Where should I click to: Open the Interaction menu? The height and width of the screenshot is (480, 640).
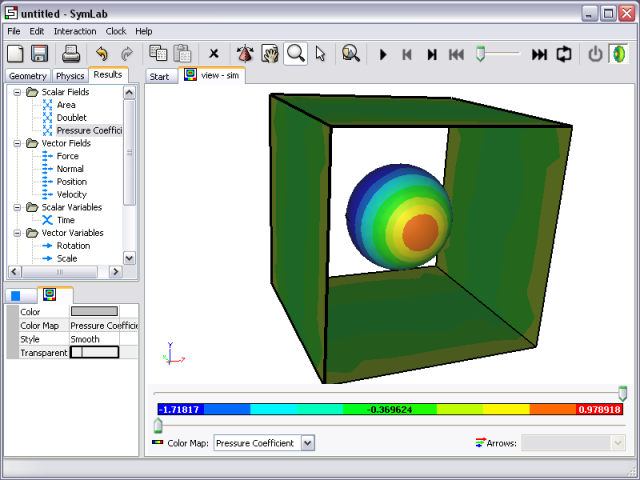(x=75, y=31)
